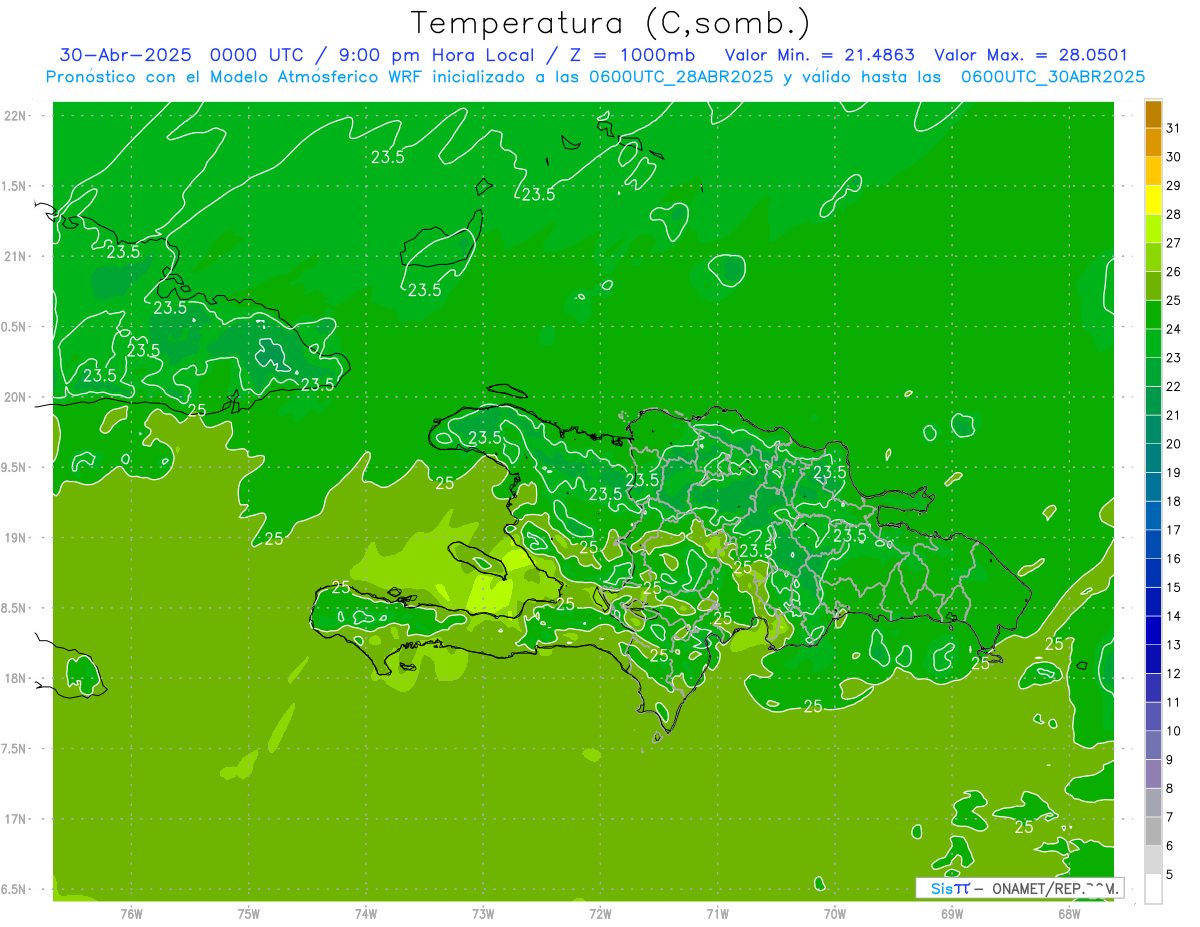Pick the gray legend band between 6 and 7
This screenshot has width=1200, height=927.
click(x=1153, y=831)
